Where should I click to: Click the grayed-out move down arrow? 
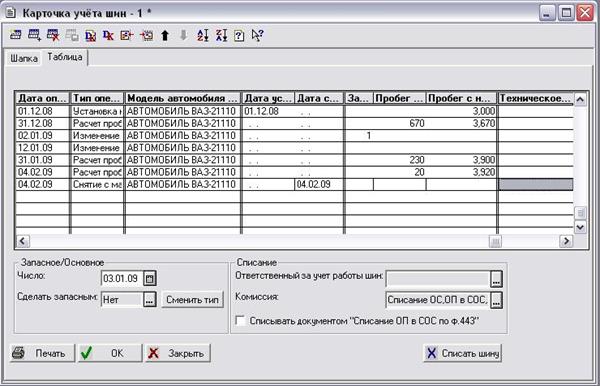point(183,36)
